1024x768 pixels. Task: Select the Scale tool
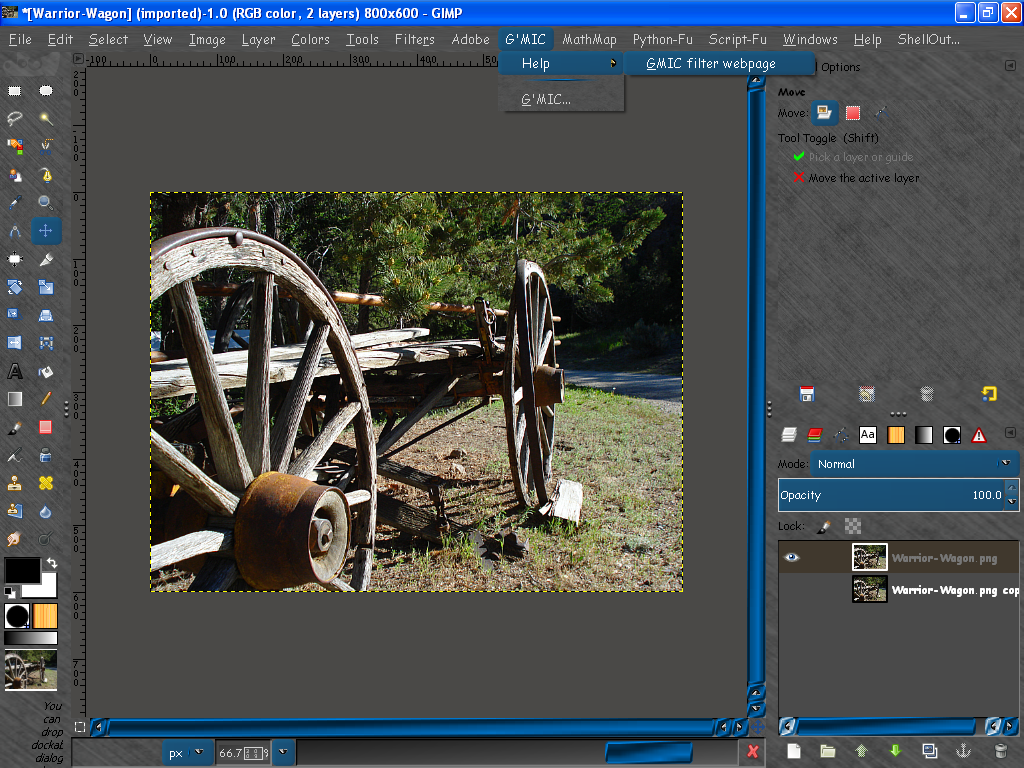[46, 287]
